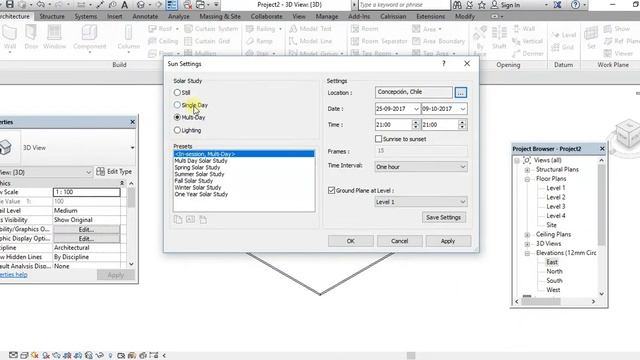The height and width of the screenshot is (360, 640).
Task: Expand Ceiling Plans in Project Browser
Action: click(527, 234)
